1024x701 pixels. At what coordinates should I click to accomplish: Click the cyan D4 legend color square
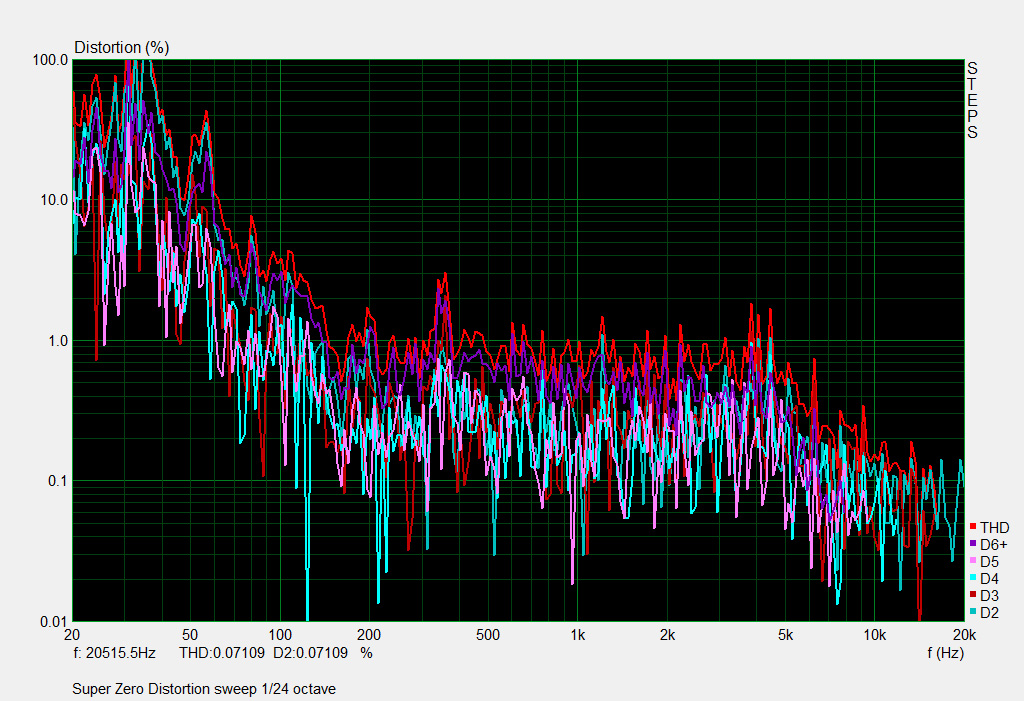[973, 578]
